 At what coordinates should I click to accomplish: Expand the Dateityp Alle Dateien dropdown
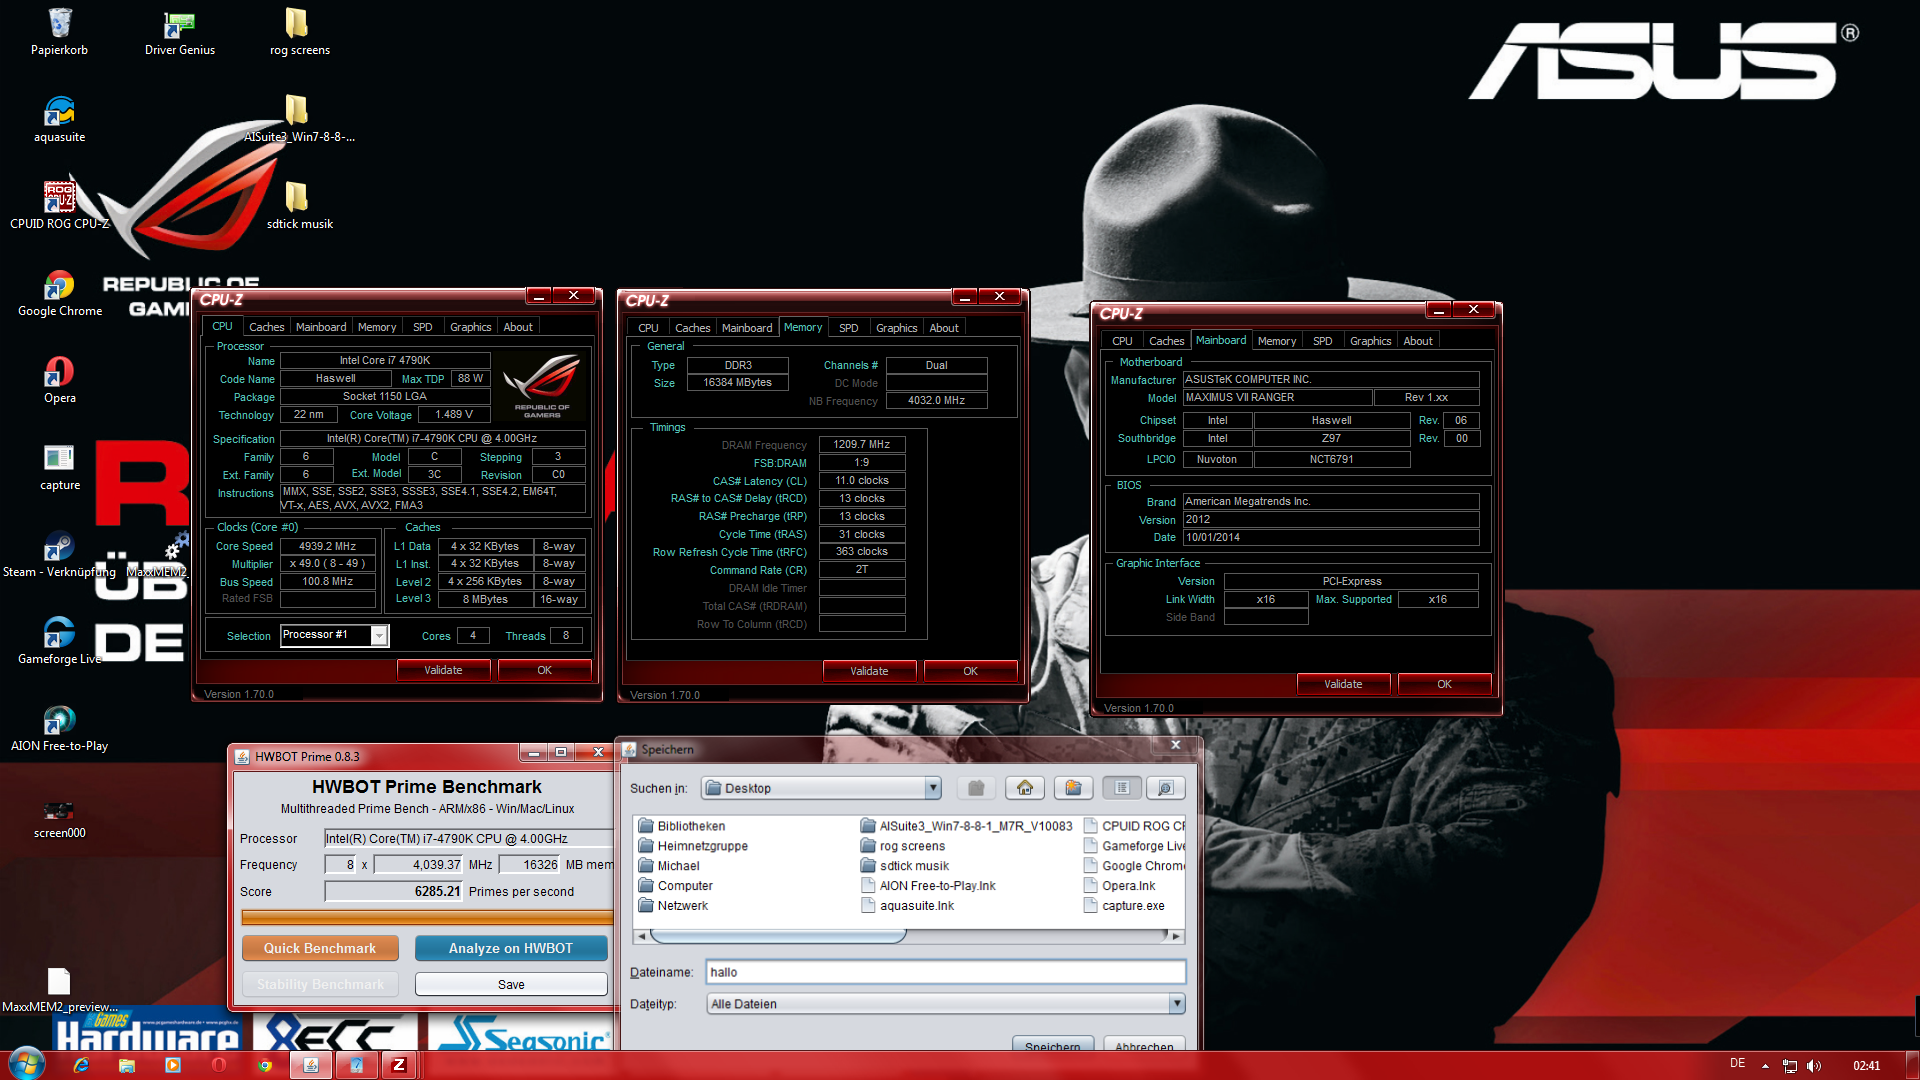(1177, 1003)
